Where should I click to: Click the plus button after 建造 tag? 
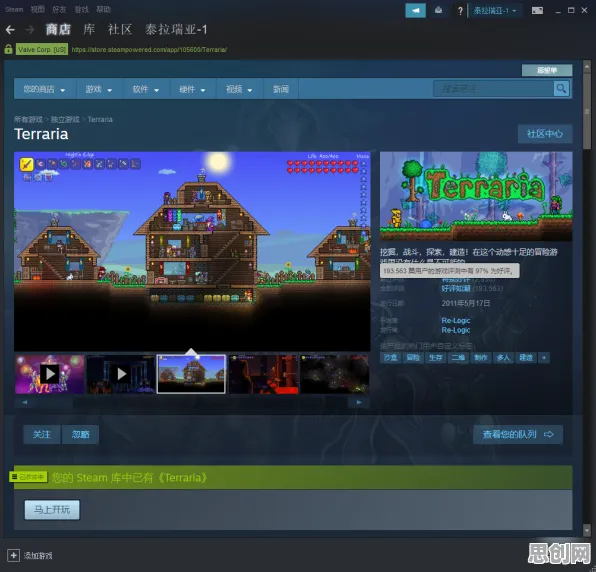click(544, 358)
